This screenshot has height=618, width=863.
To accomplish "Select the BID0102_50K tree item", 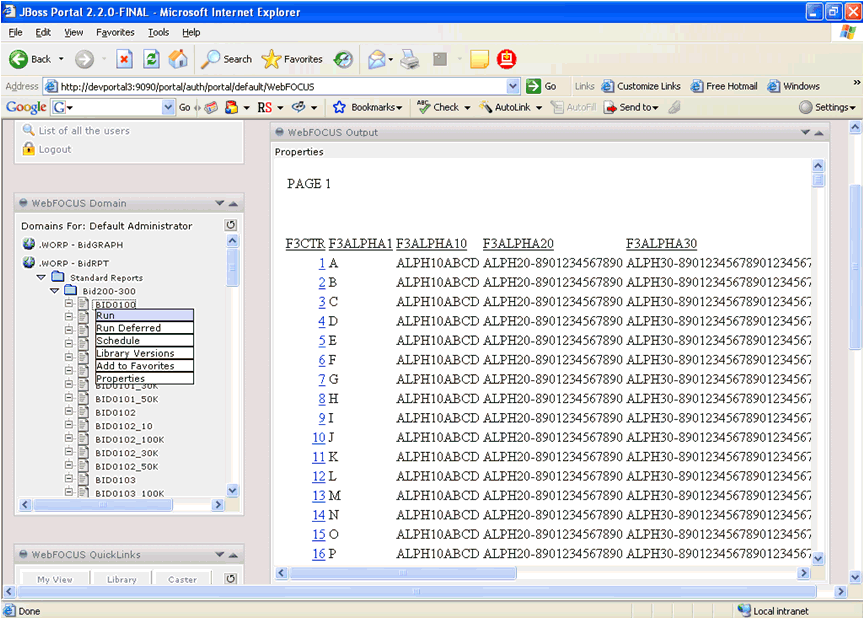I will (127, 466).
